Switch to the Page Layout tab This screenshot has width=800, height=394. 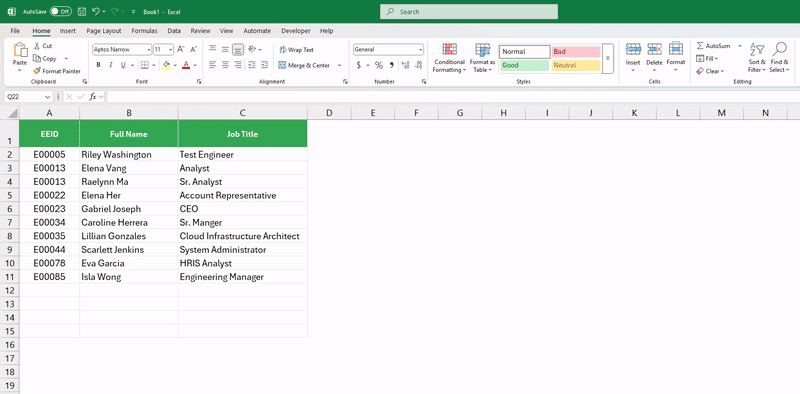[104, 31]
